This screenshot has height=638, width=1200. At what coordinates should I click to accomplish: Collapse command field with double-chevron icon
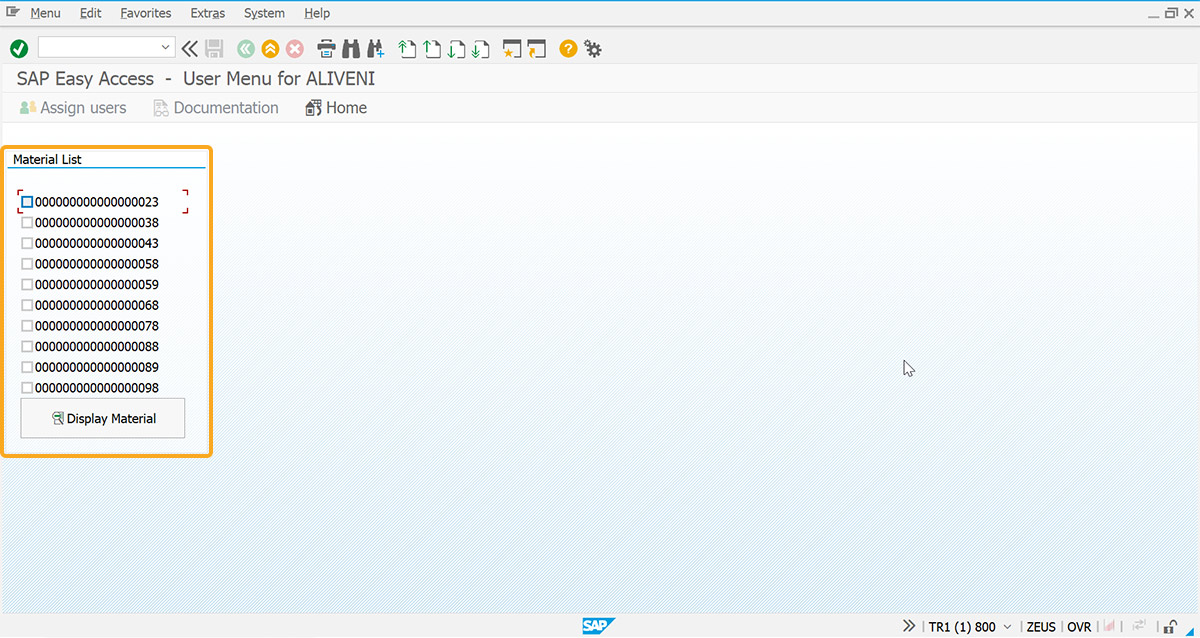190,48
